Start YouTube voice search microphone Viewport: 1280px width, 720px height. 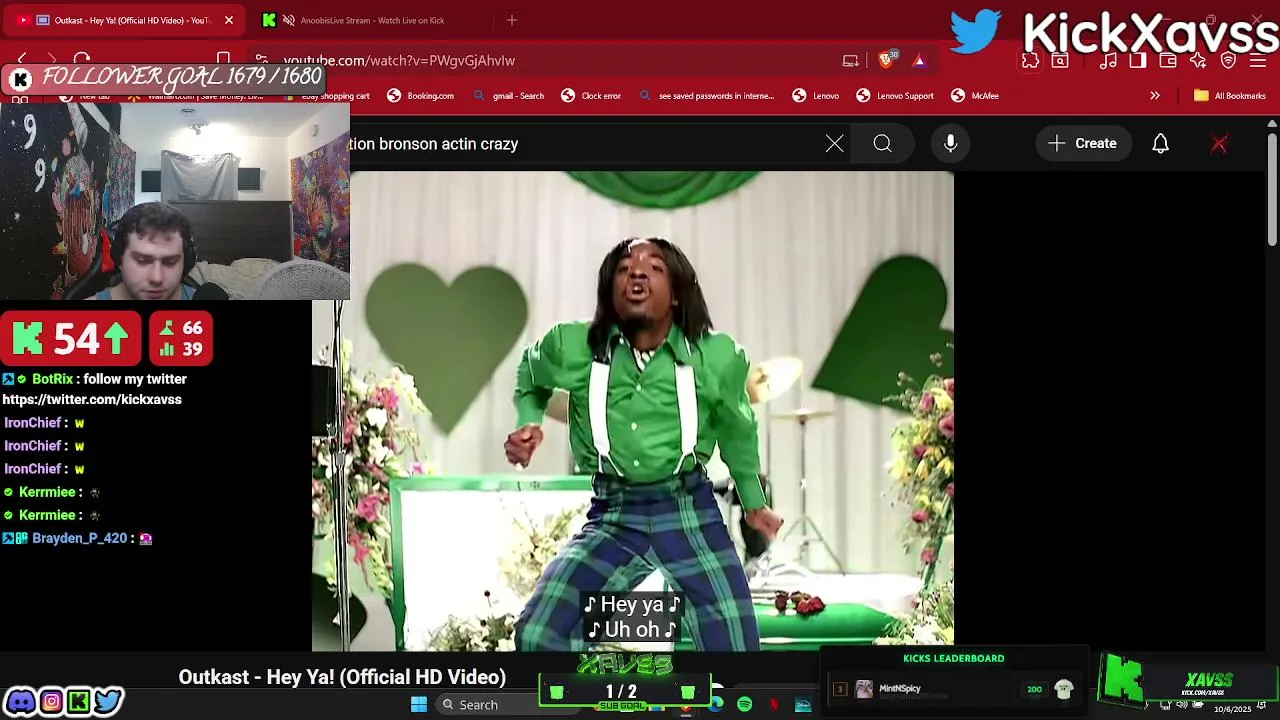[951, 144]
